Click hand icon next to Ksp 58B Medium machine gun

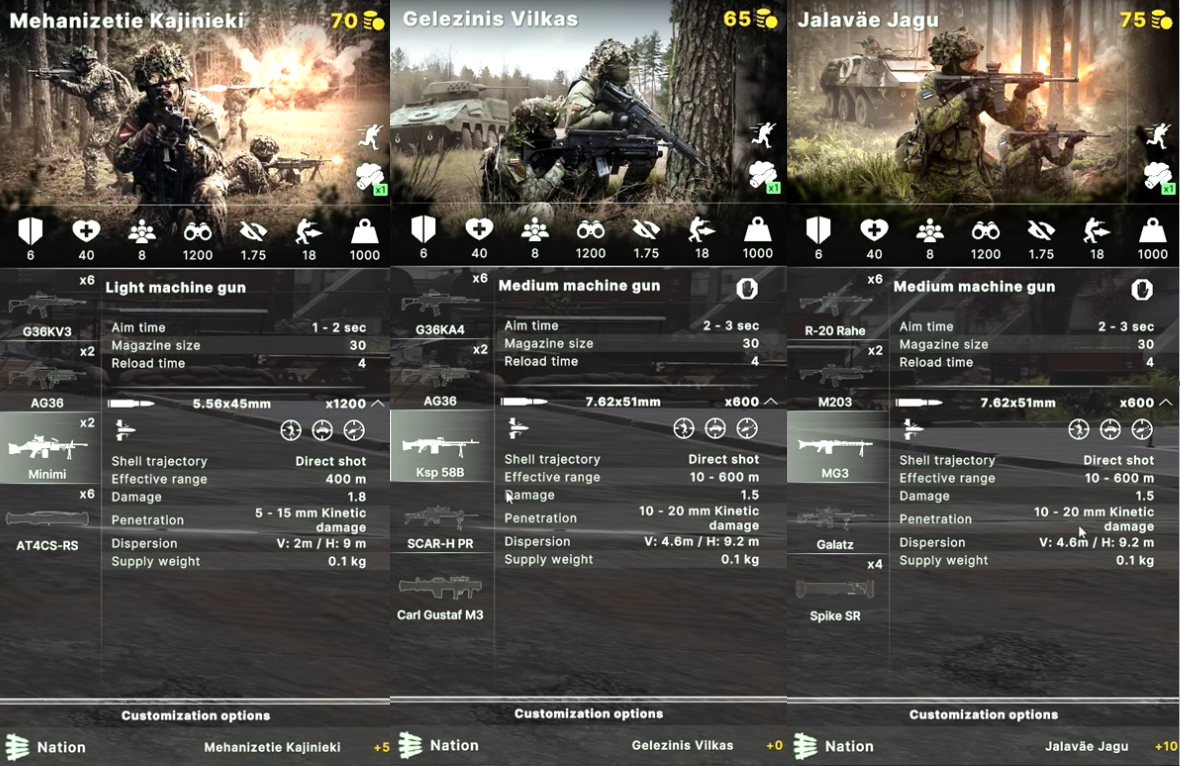(747, 288)
